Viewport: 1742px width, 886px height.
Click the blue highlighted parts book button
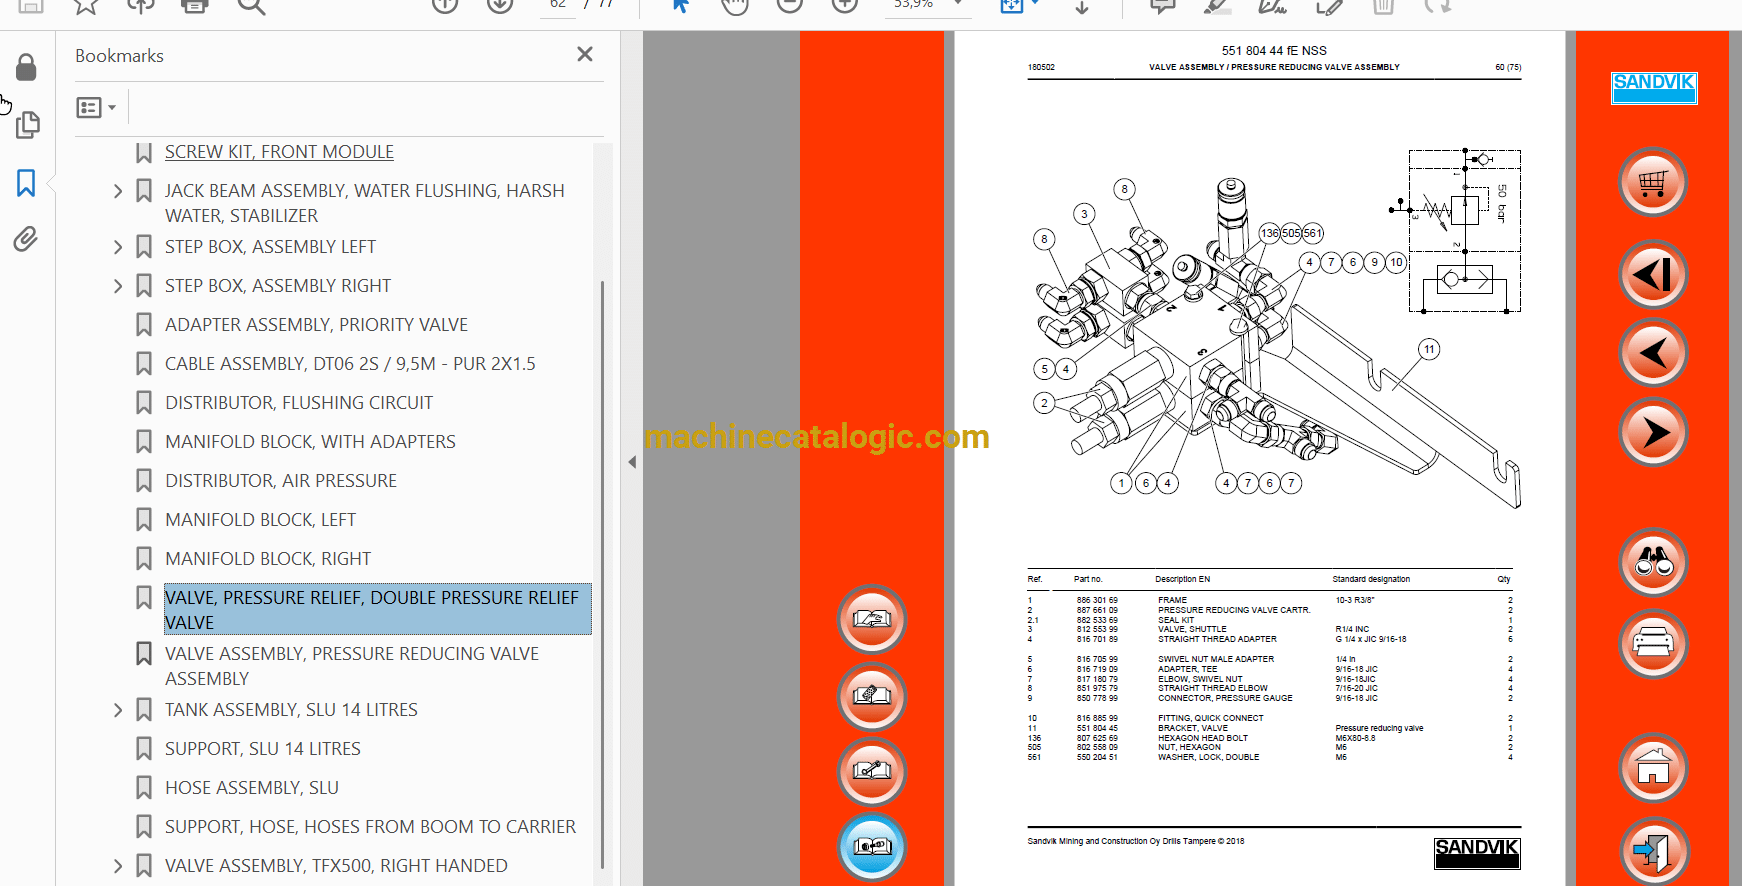pos(872,848)
